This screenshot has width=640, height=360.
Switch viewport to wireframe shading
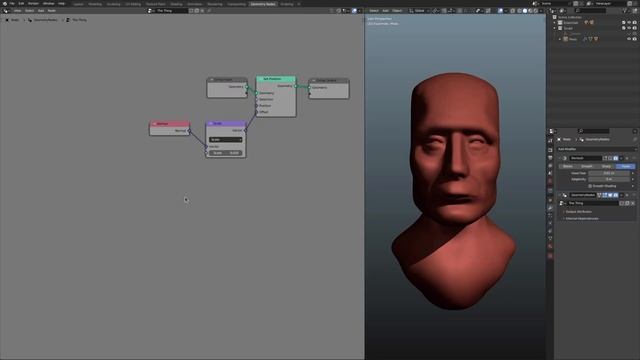click(x=519, y=11)
